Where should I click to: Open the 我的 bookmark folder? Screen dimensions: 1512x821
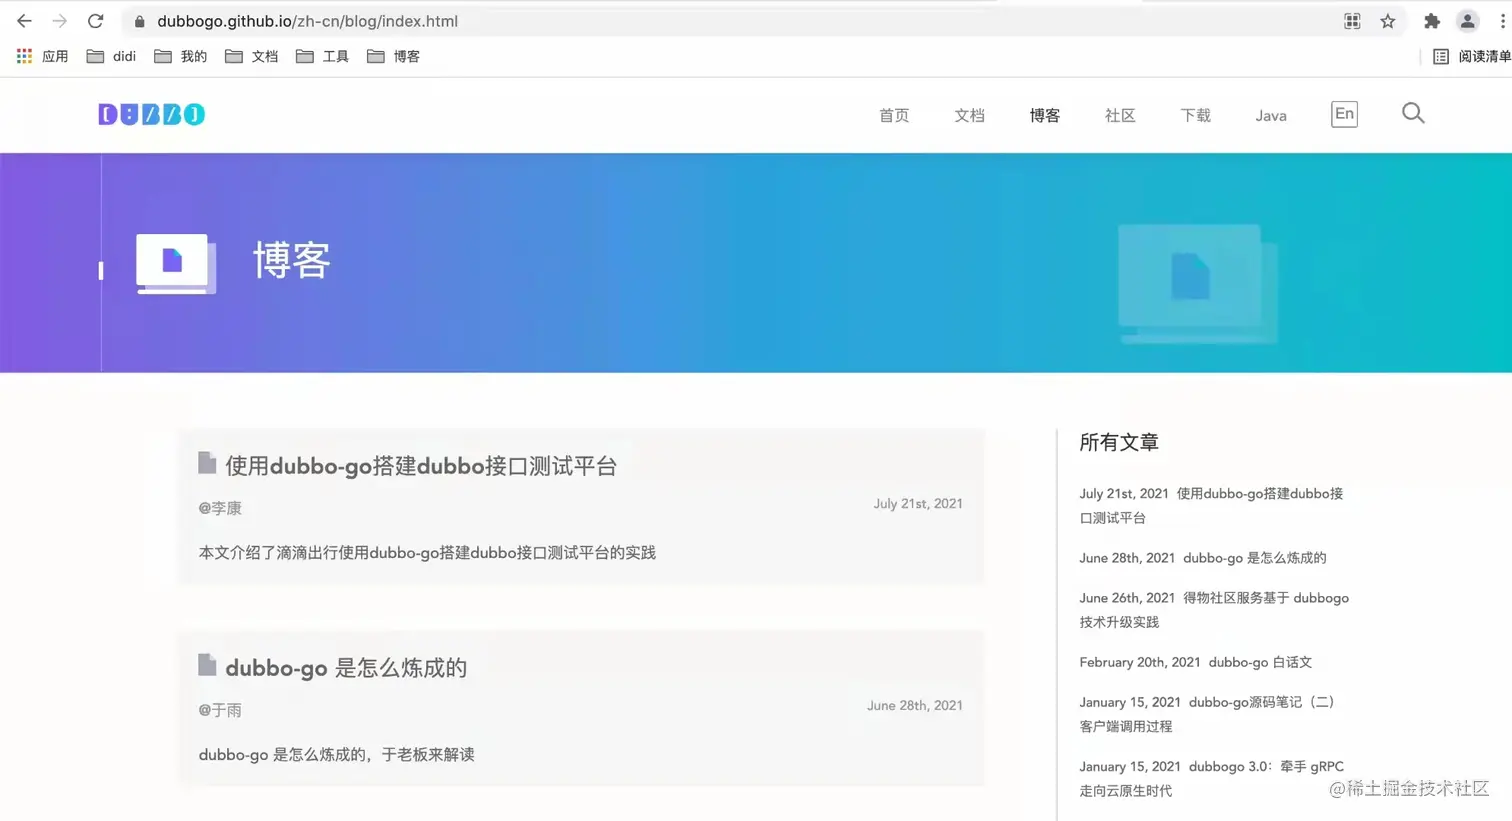(x=181, y=57)
